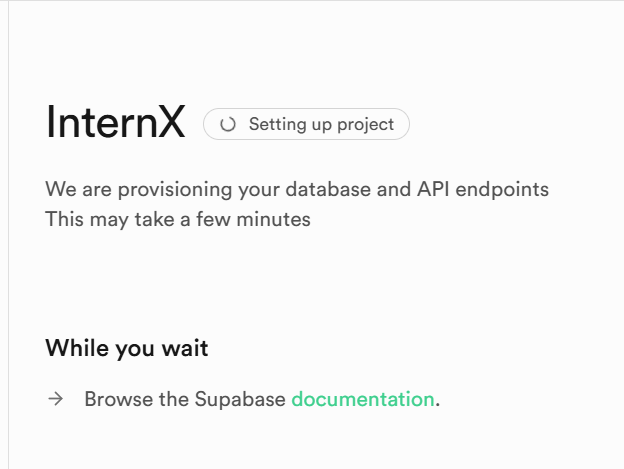Click the "This may take a few minutes" text
The height and width of the screenshot is (469, 624).
178,219
